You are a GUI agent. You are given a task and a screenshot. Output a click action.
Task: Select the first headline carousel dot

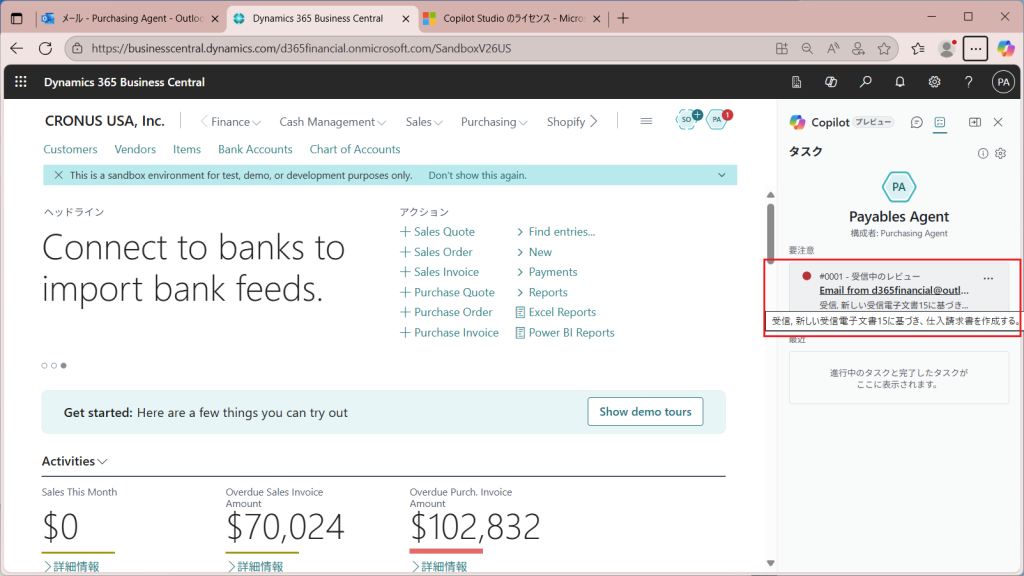point(44,366)
